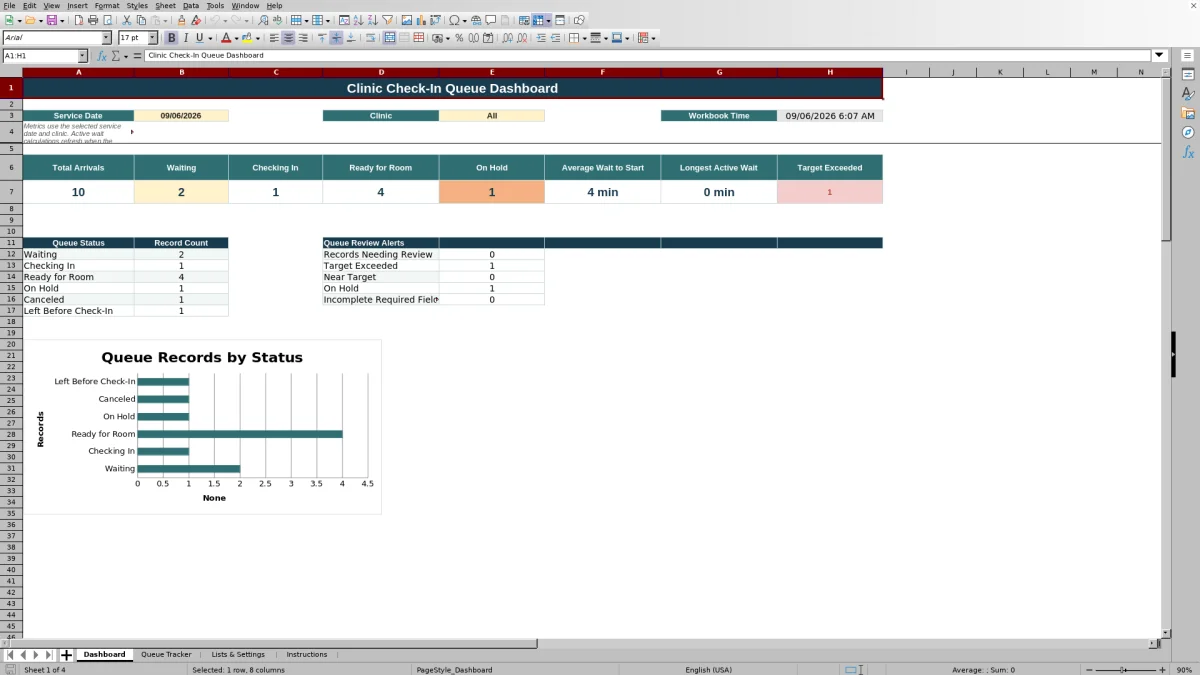Screen dimensions: 1200x675
Task: Click the formula input field
Action: [648, 56]
